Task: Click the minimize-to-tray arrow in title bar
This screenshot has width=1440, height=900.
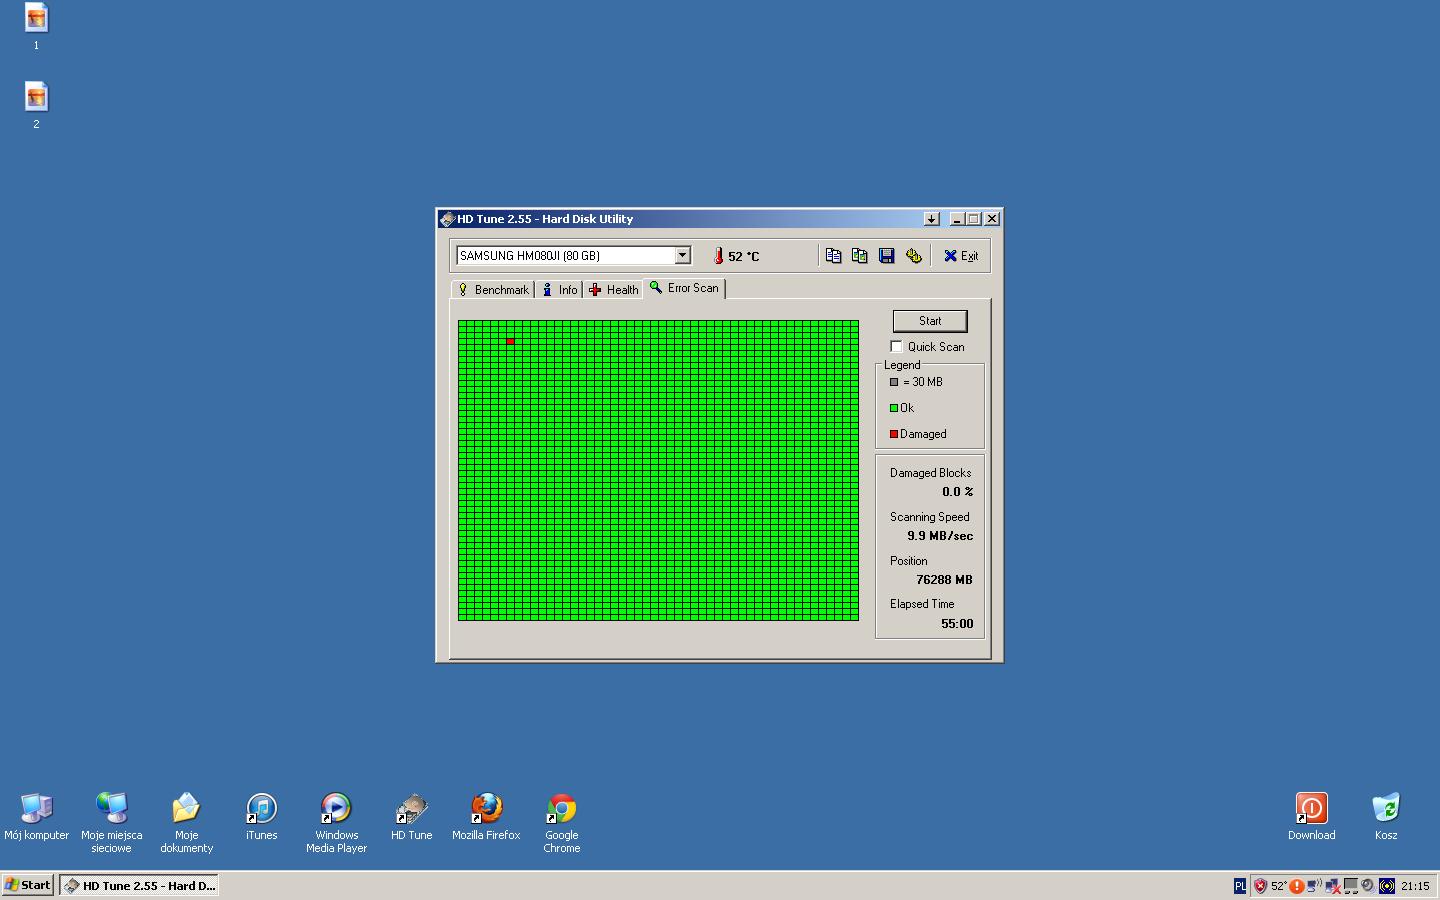Action: tap(932, 219)
